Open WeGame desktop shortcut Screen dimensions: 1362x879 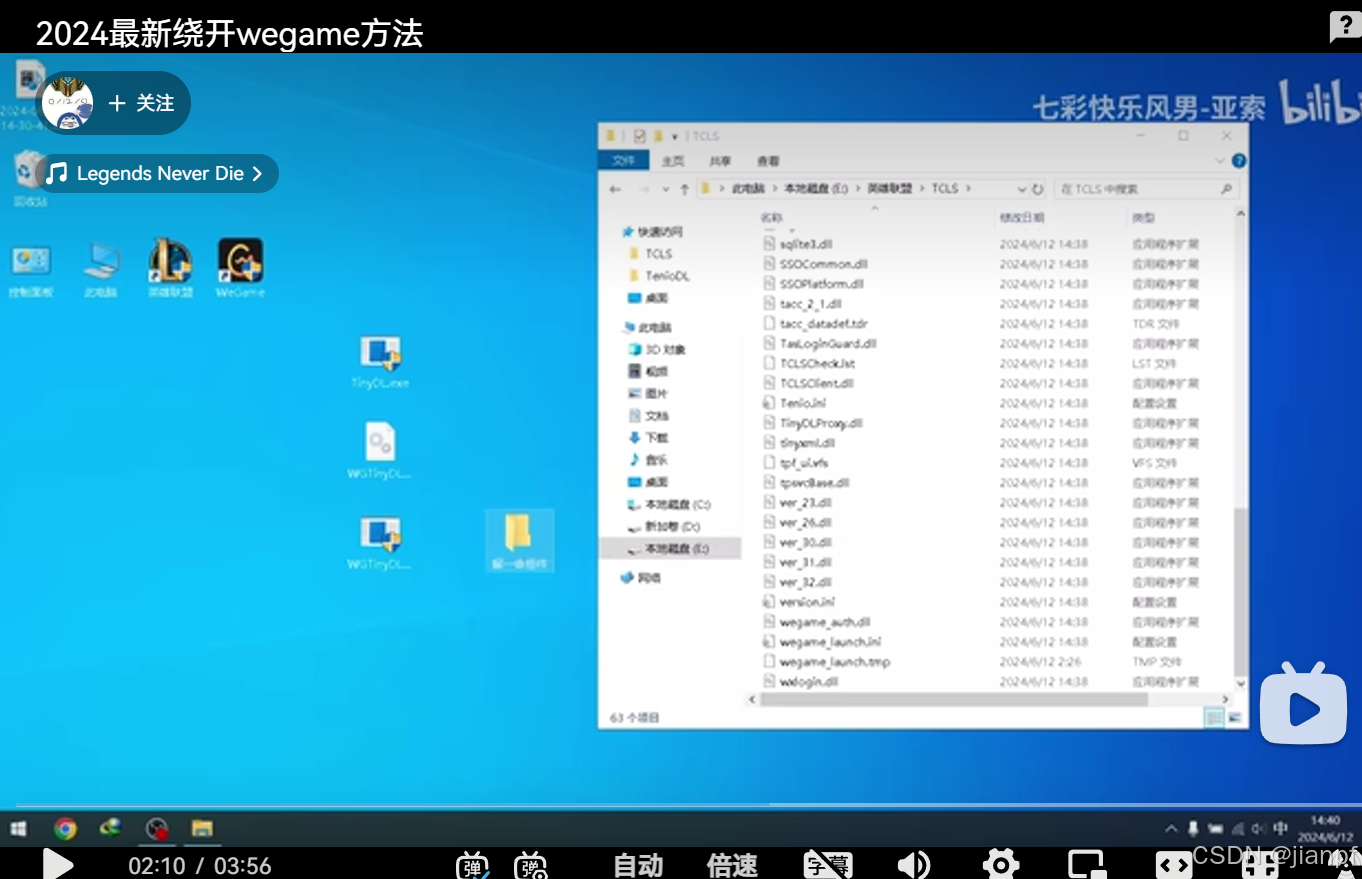pos(240,268)
